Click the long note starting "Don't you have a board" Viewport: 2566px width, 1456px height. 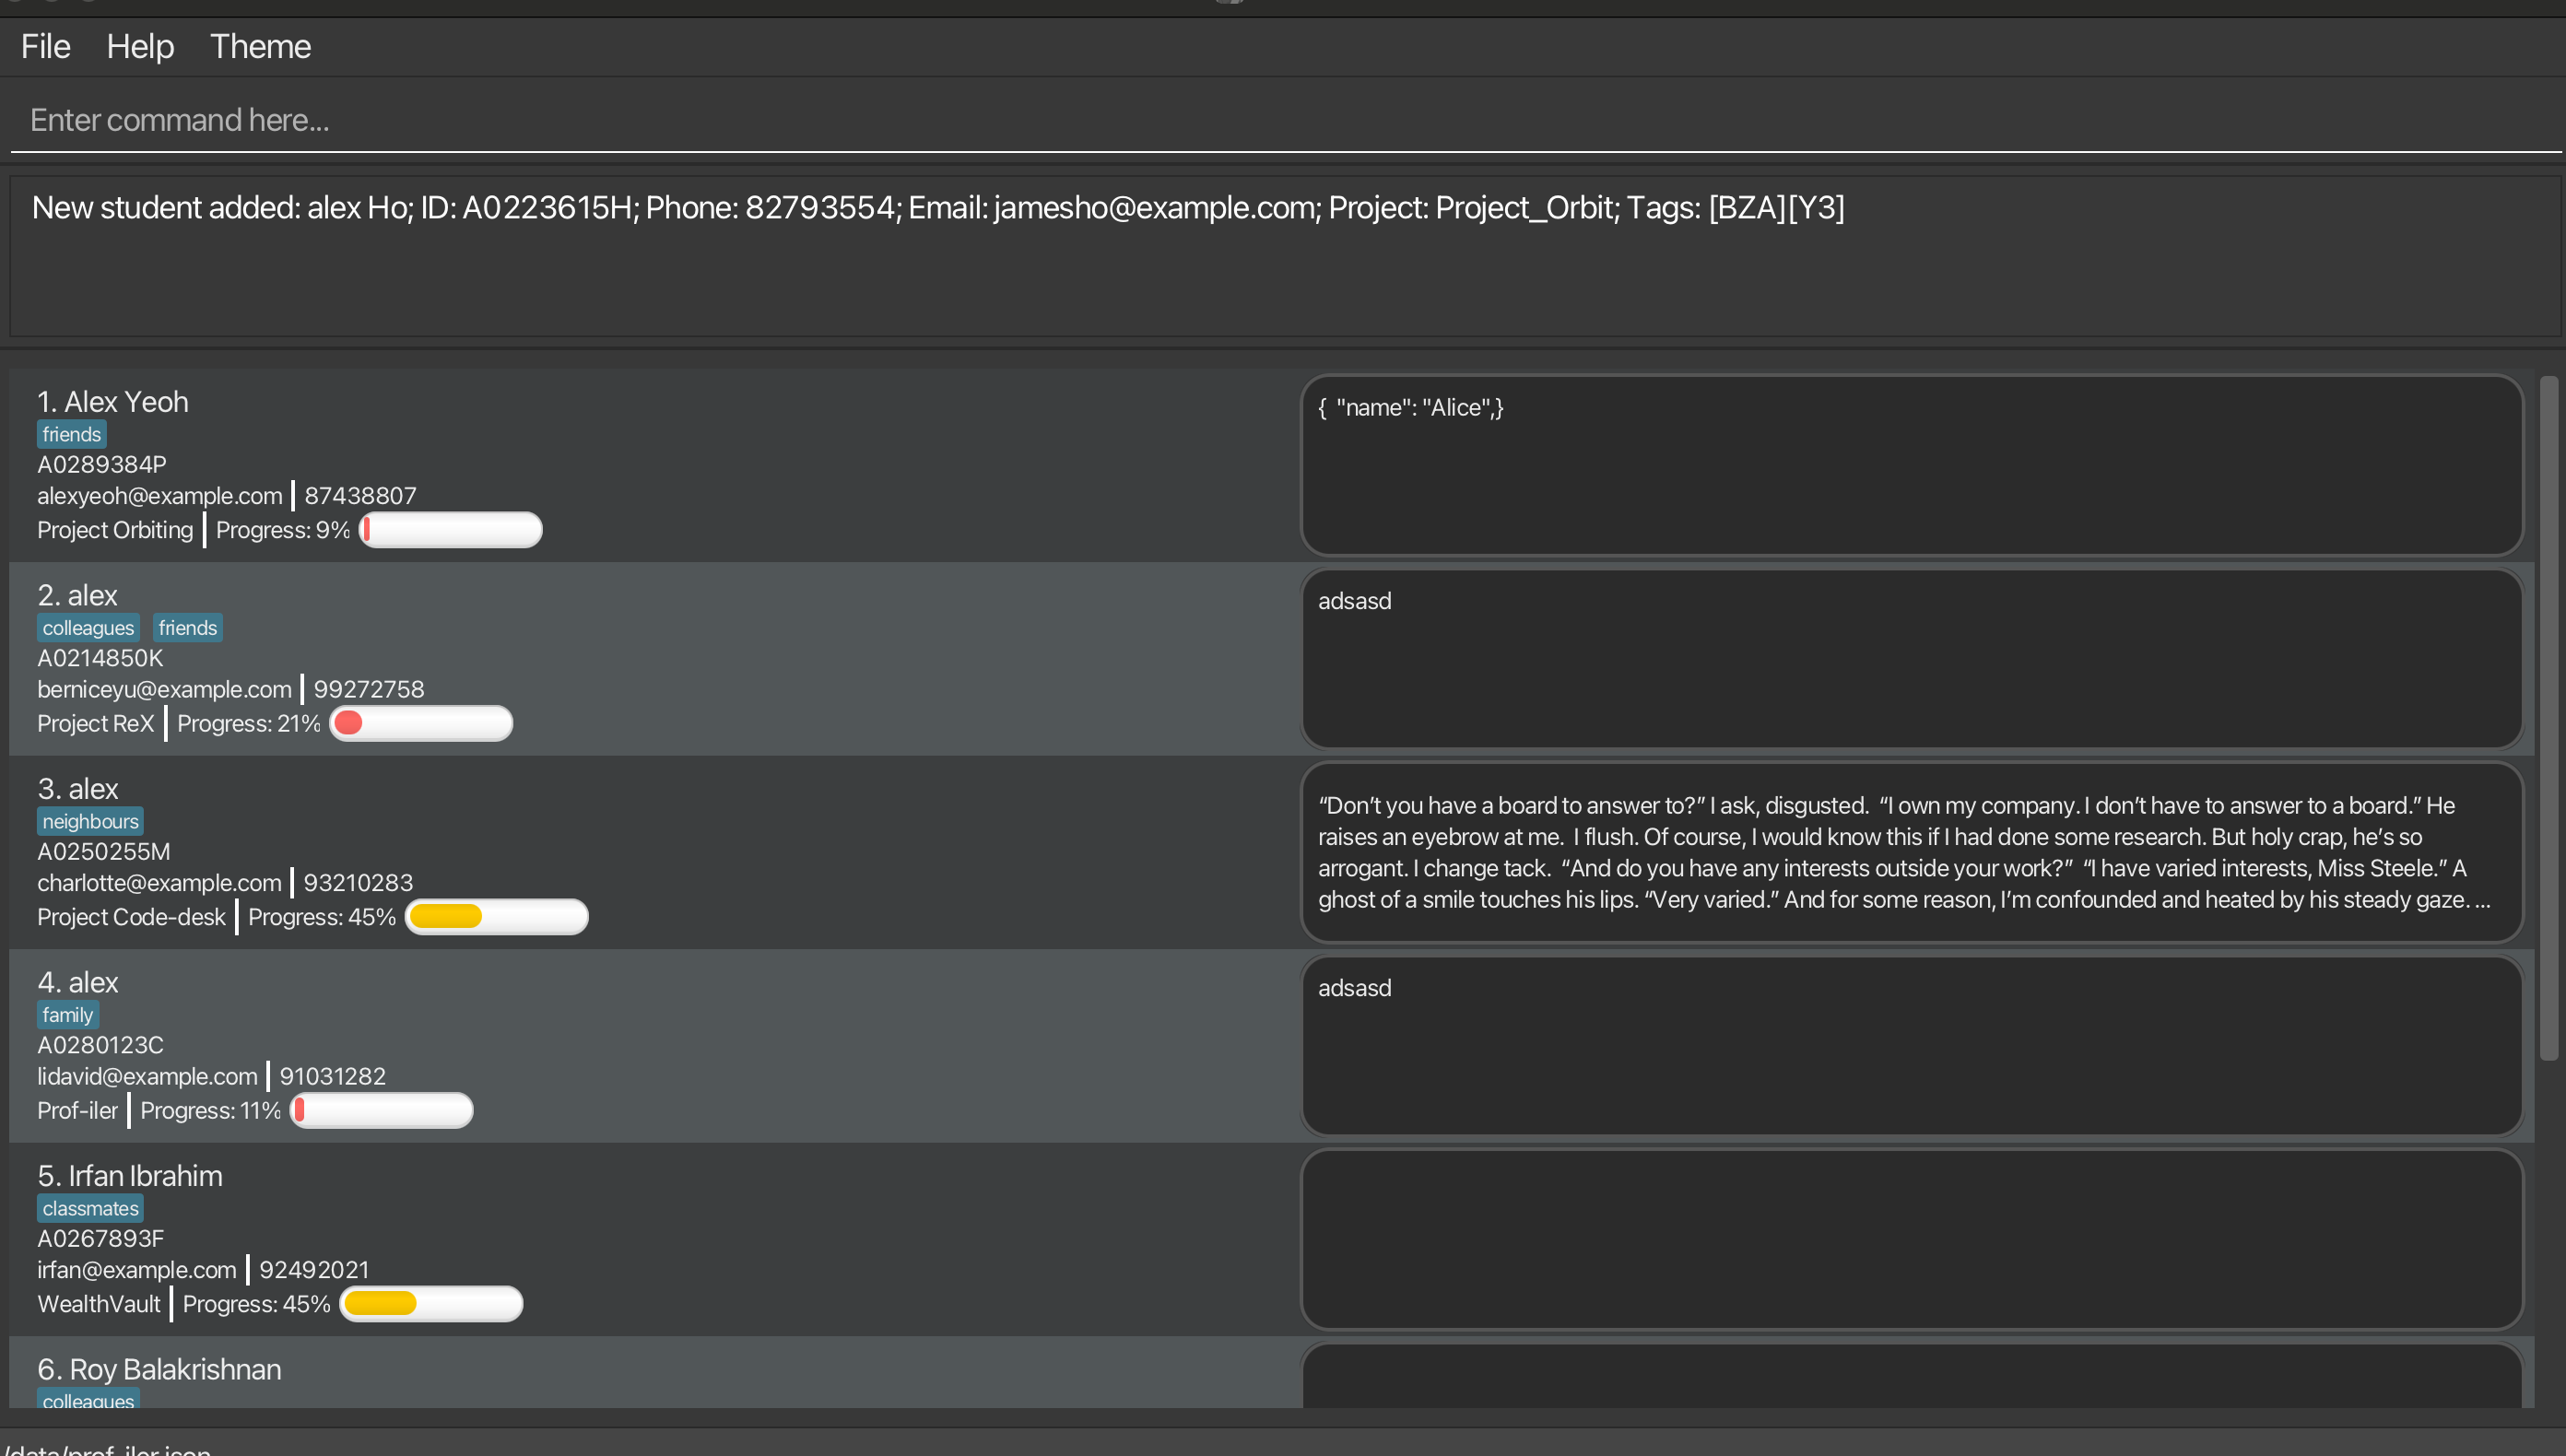[x=1912, y=852]
